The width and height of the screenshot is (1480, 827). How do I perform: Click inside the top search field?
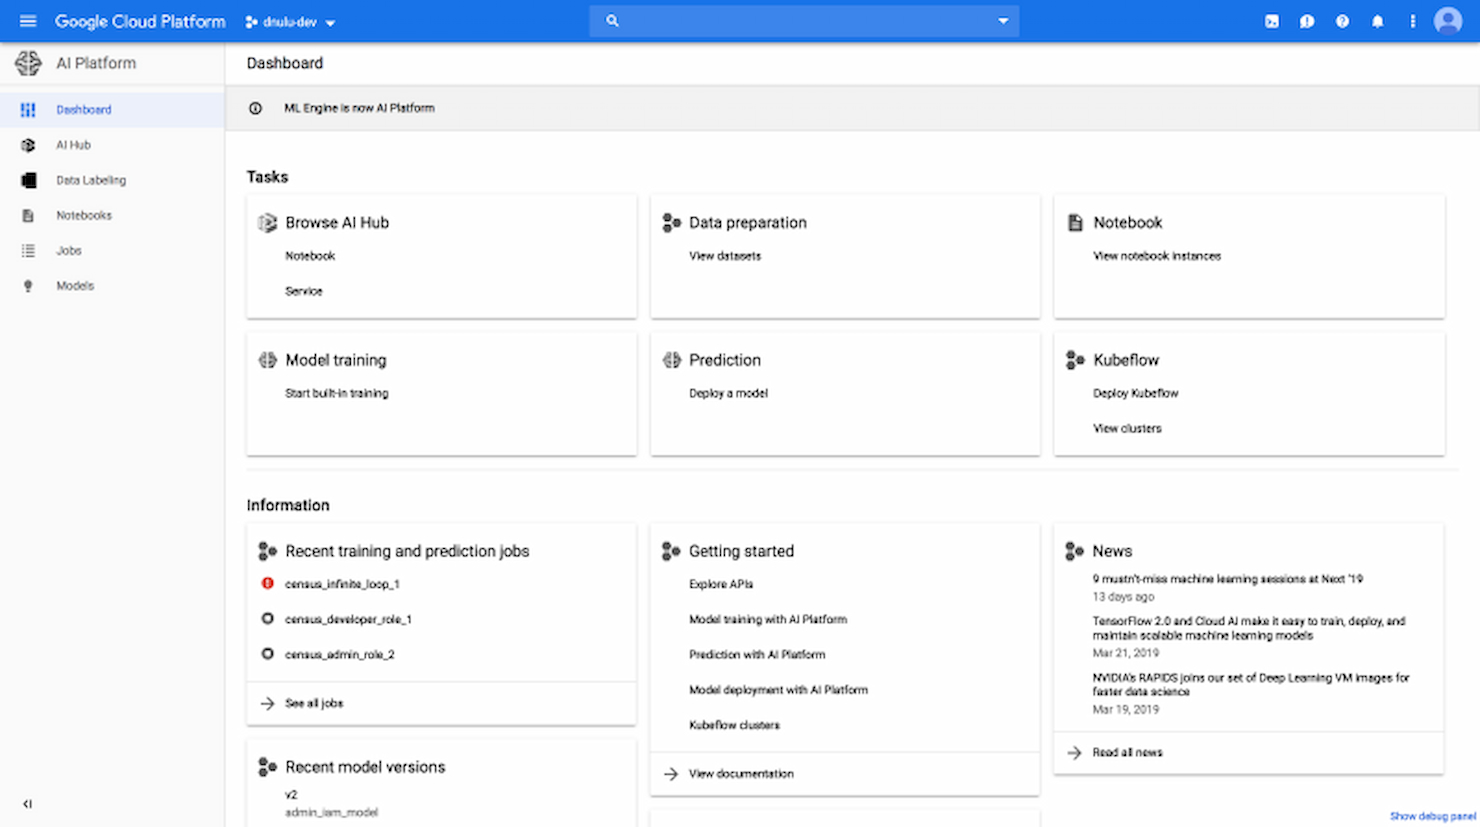(x=800, y=20)
